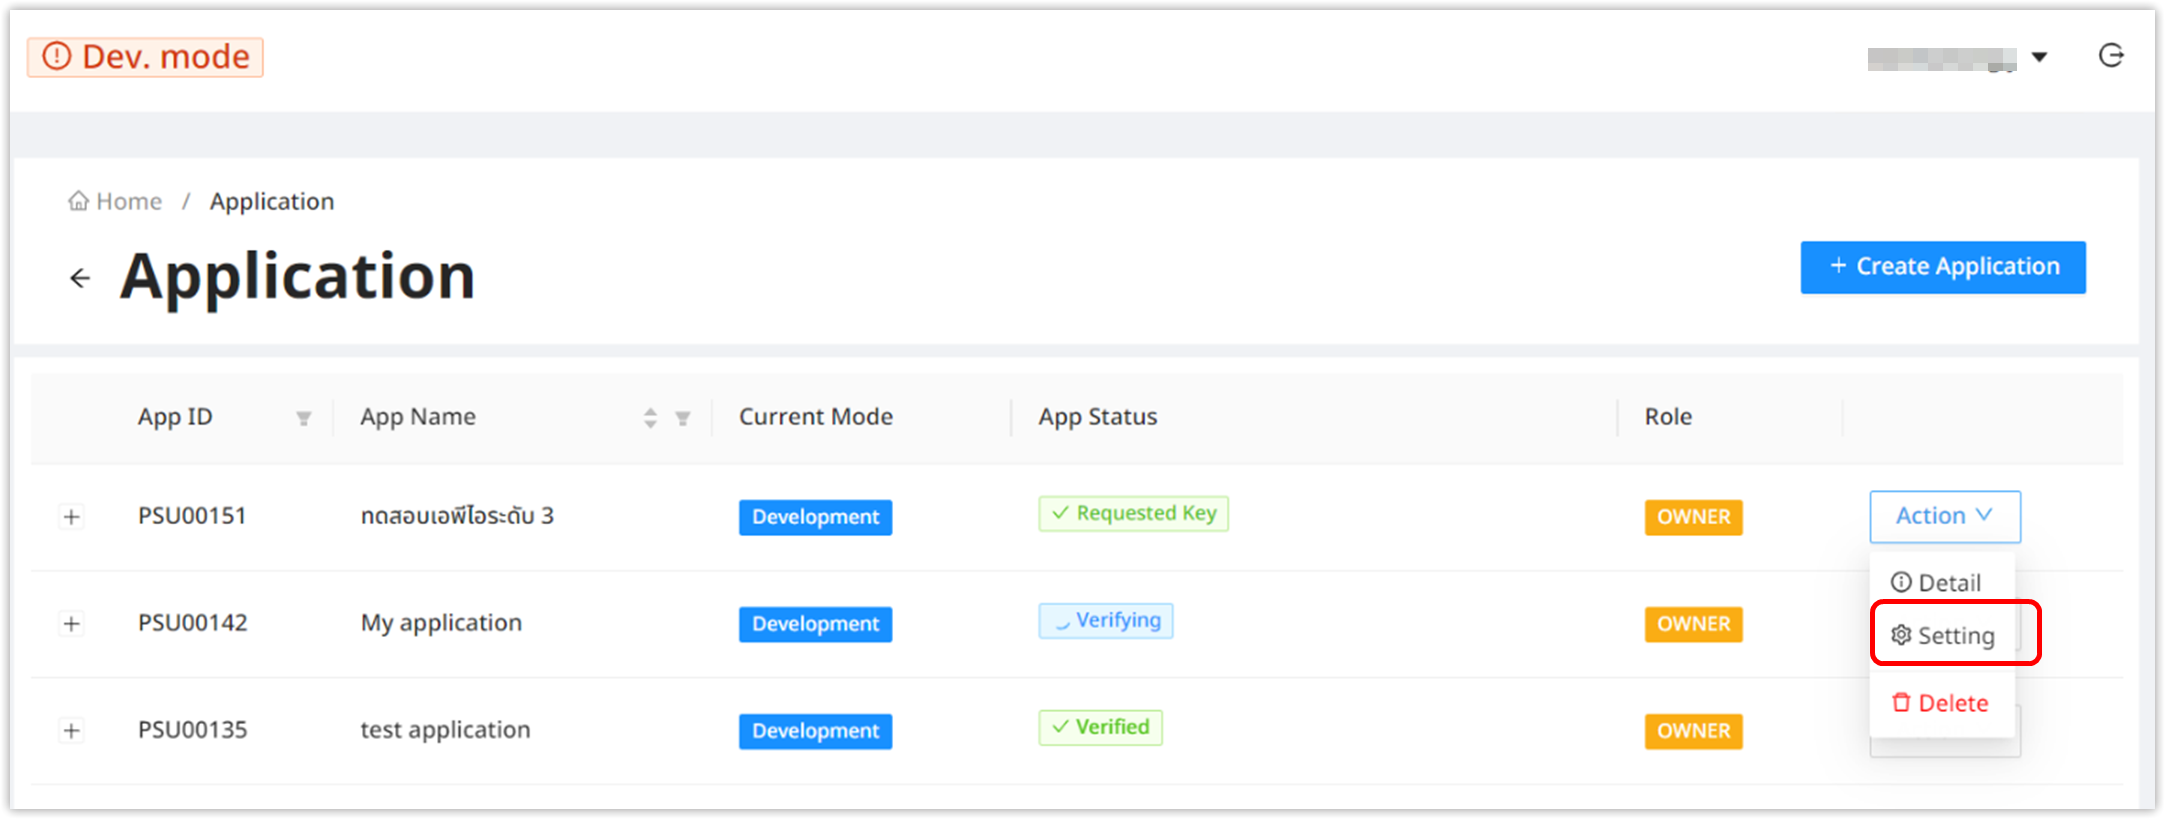Open the App Name column filter
This screenshot has width=2165, height=819.
pyautogui.click(x=682, y=418)
